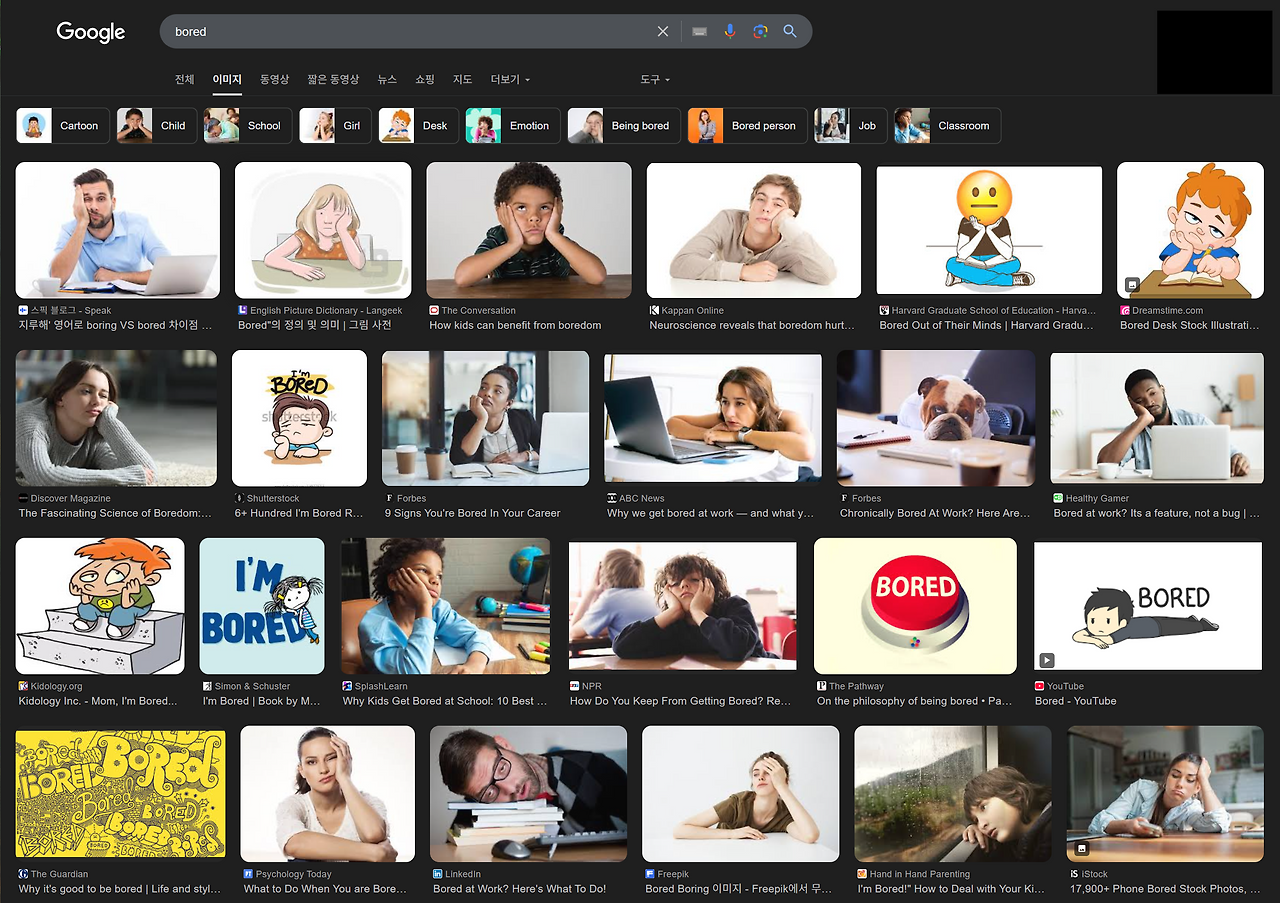The height and width of the screenshot is (903, 1280).
Task: Go to the 뉴스 tab
Action: pyautogui.click(x=387, y=79)
